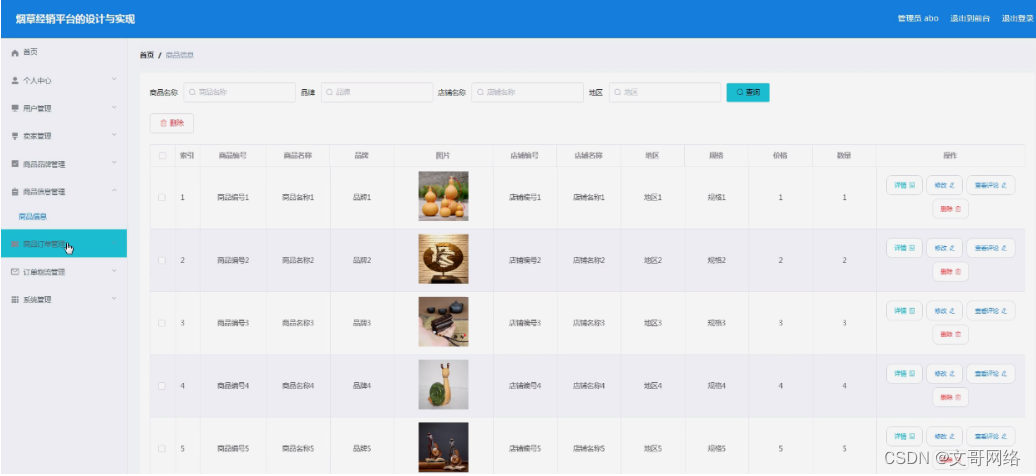
Task: Click the 店铺名称4 cell
Action: (589, 385)
